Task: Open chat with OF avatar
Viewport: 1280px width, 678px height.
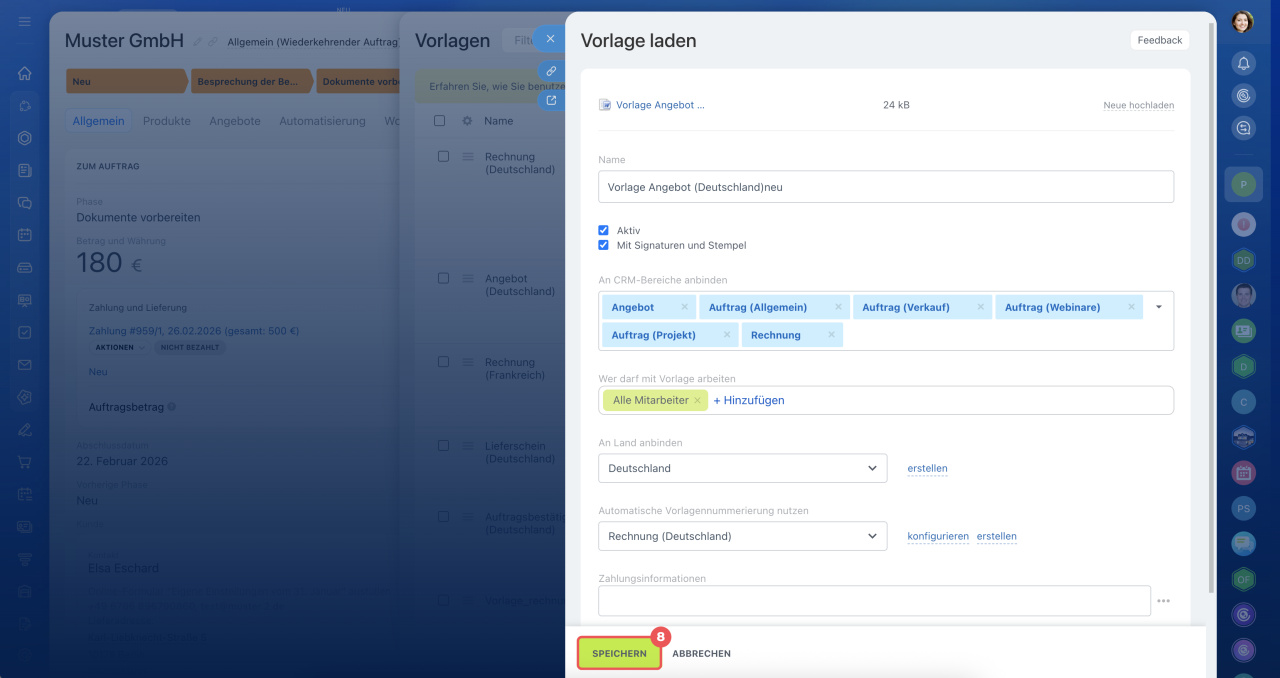Action: (x=1243, y=578)
